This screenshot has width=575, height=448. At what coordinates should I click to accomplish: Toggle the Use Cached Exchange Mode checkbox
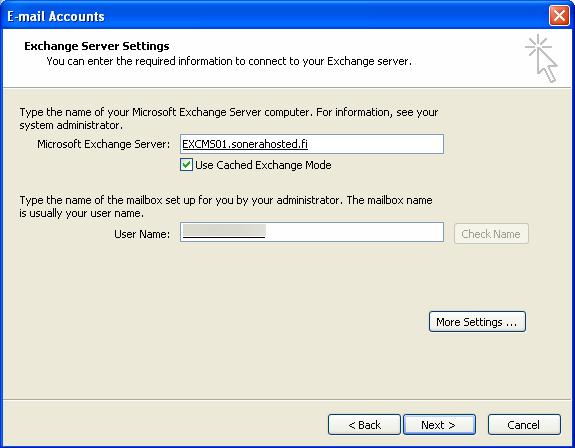186,165
